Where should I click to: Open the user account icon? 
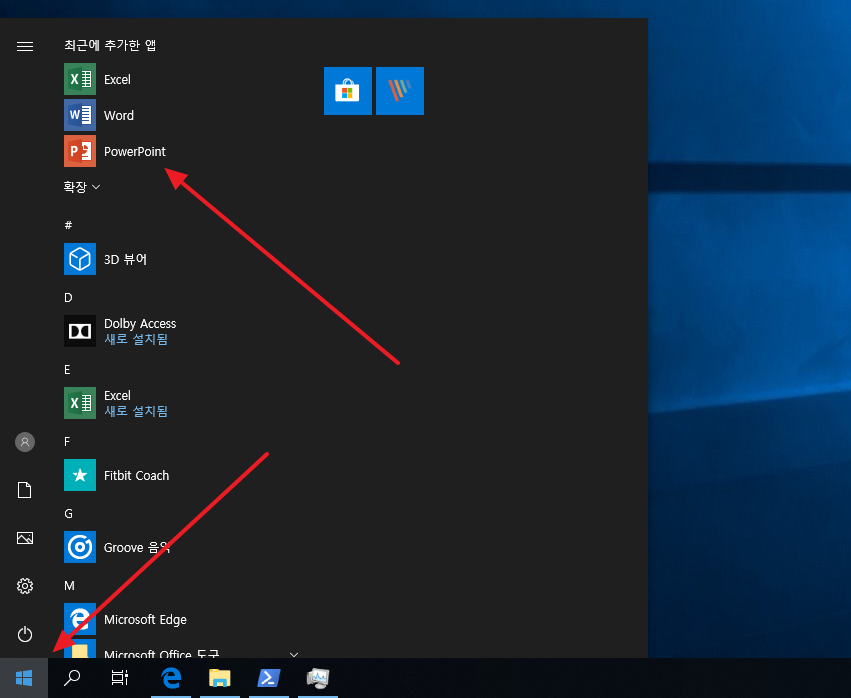[25, 442]
